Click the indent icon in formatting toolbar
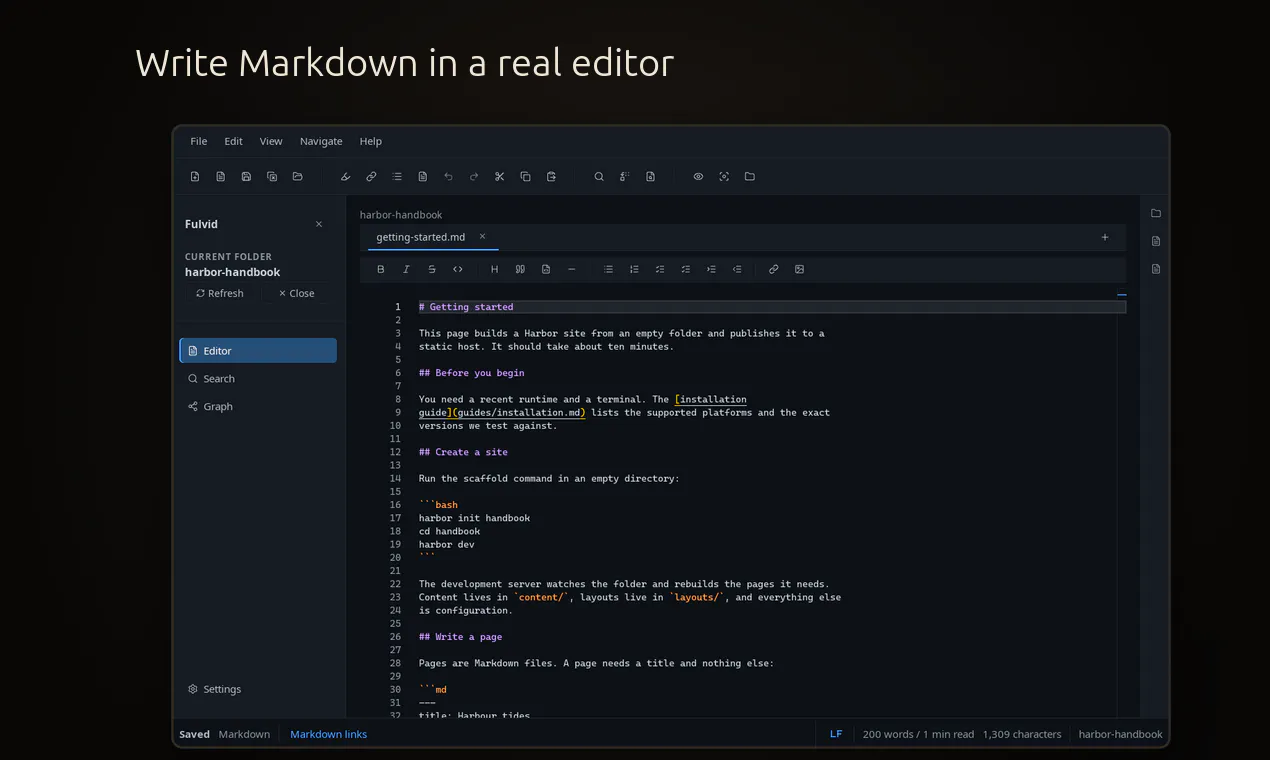 [x=711, y=269]
